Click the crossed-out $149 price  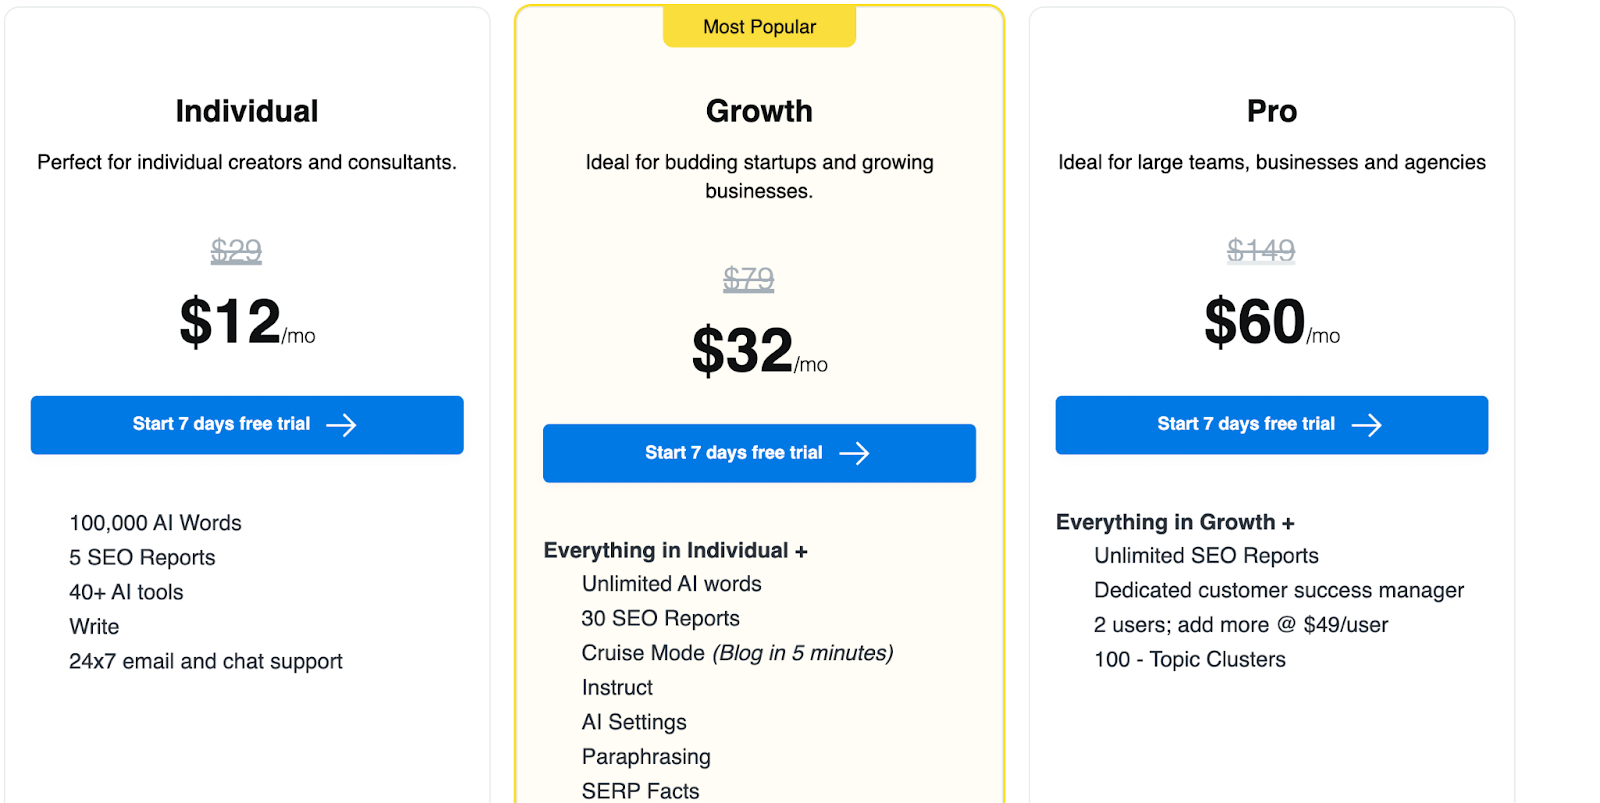tap(1261, 250)
